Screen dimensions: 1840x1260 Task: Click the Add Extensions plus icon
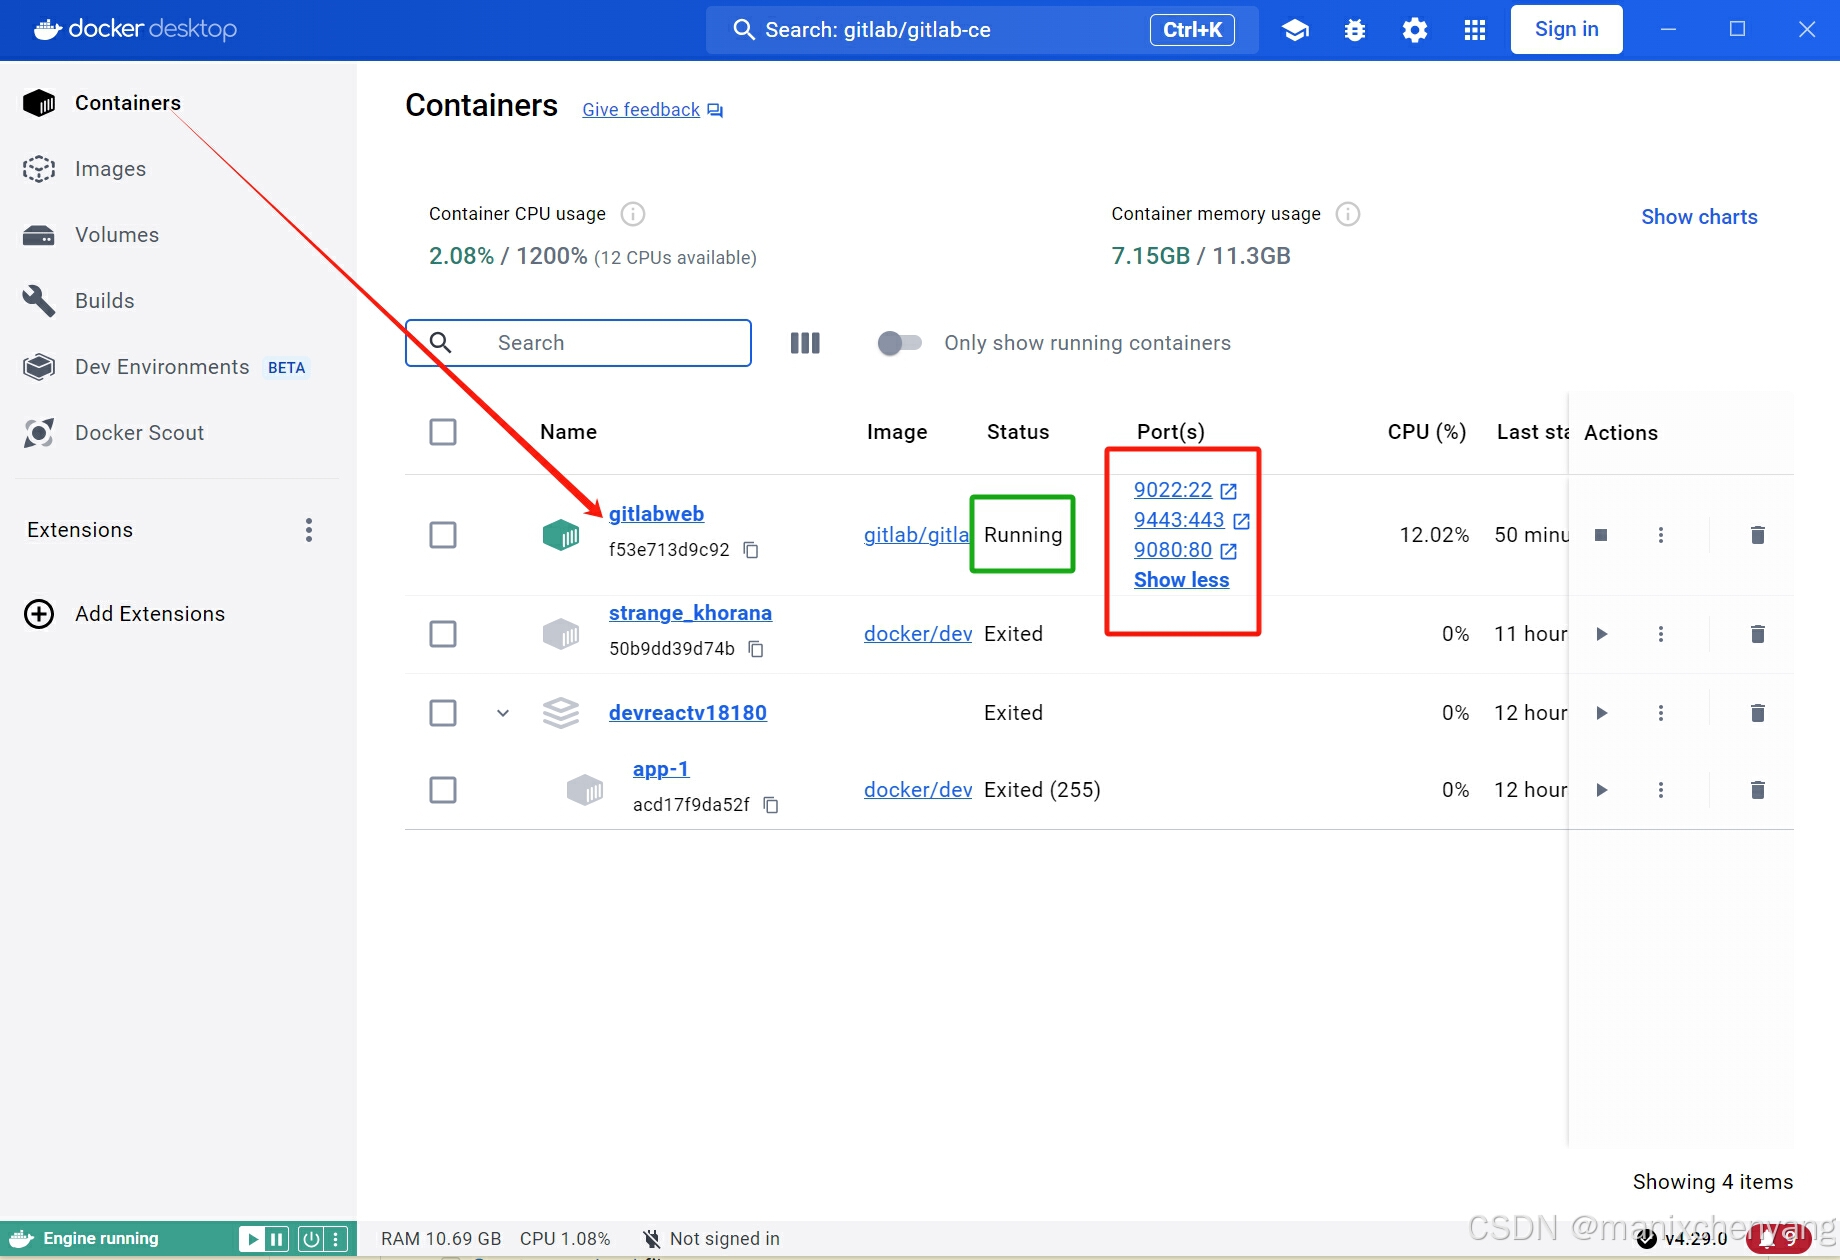(39, 614)
